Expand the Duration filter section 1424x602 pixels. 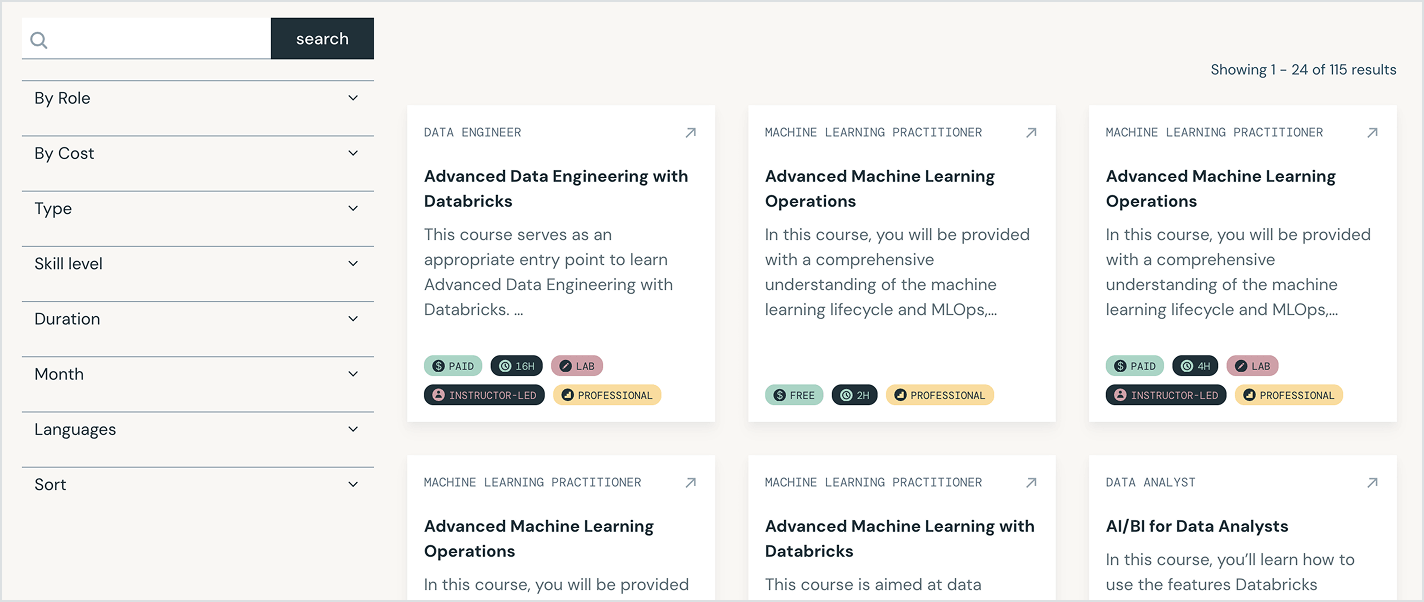tap(197, 319)
